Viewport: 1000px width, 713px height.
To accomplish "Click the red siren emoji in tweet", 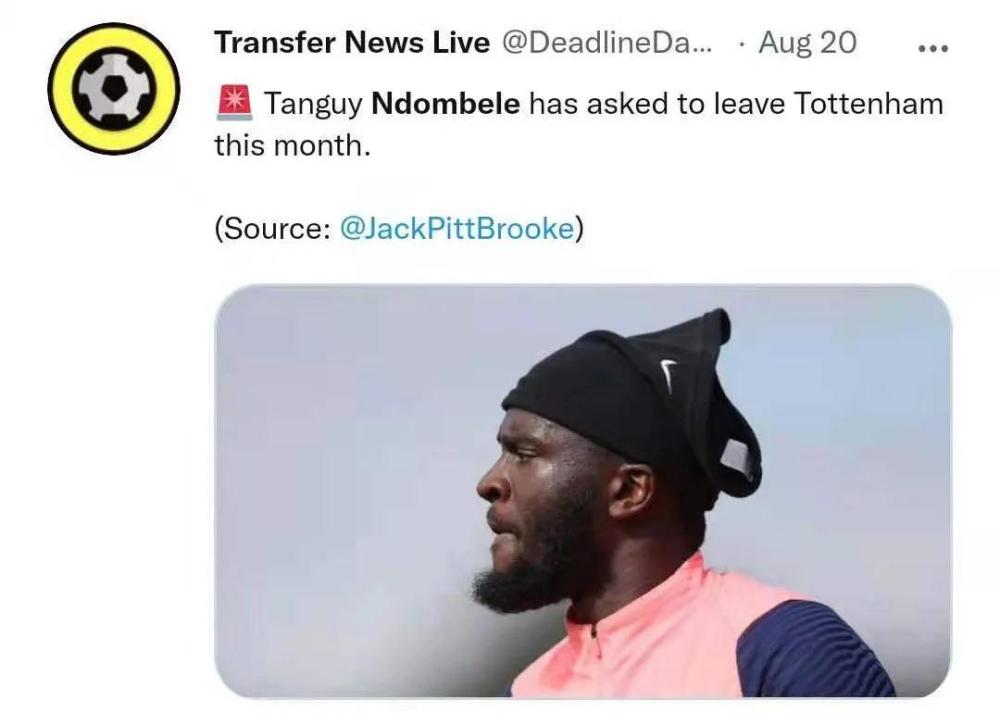I will pyautogui.click(x=235, y=103).
